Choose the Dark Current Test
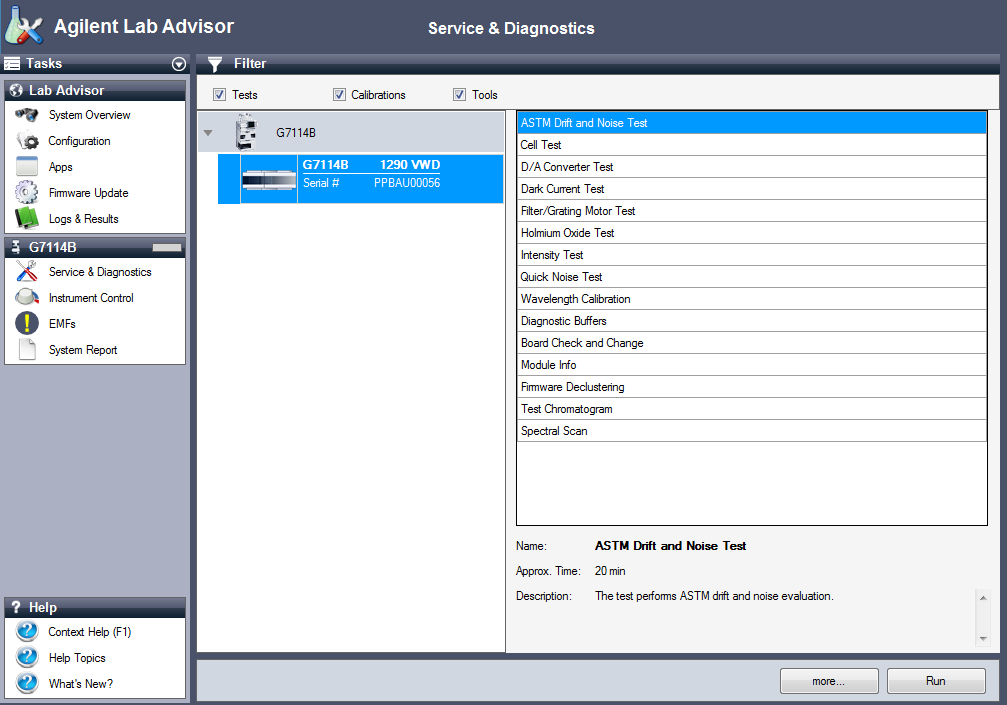This screenshot has width=1007, height=705. point(559,188)
